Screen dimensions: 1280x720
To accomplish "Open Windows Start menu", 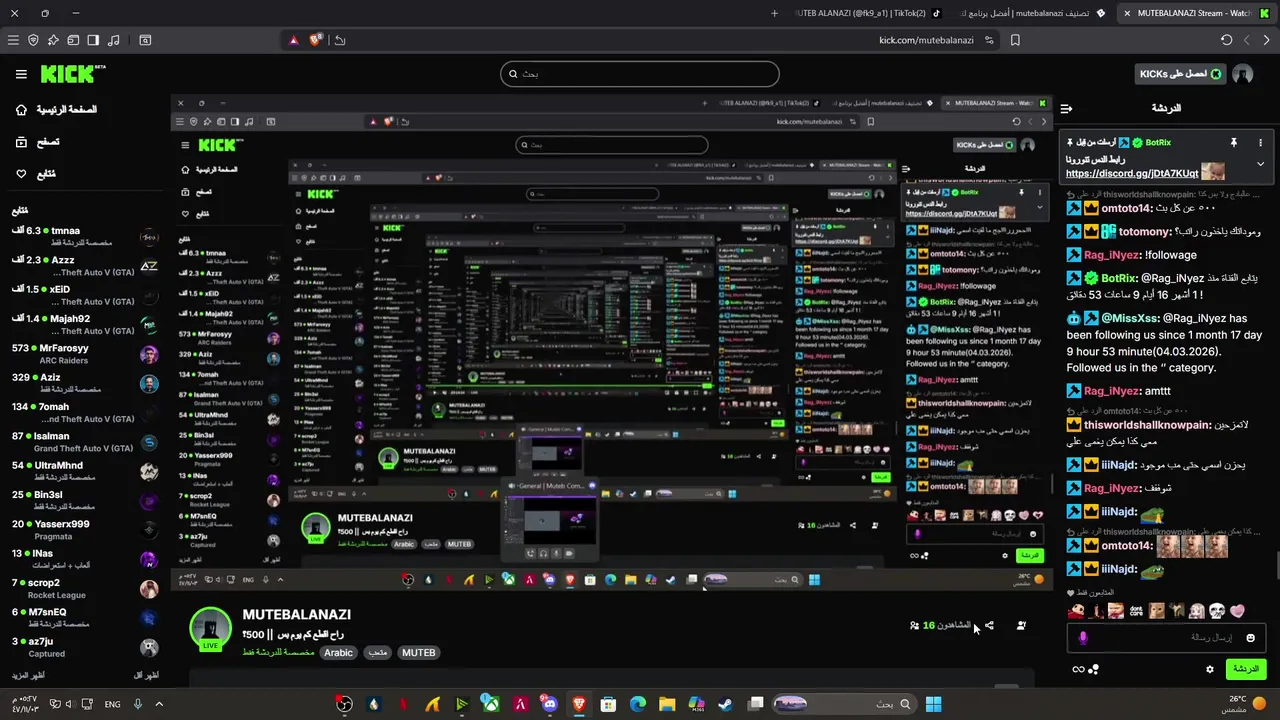I will [933, 704].
